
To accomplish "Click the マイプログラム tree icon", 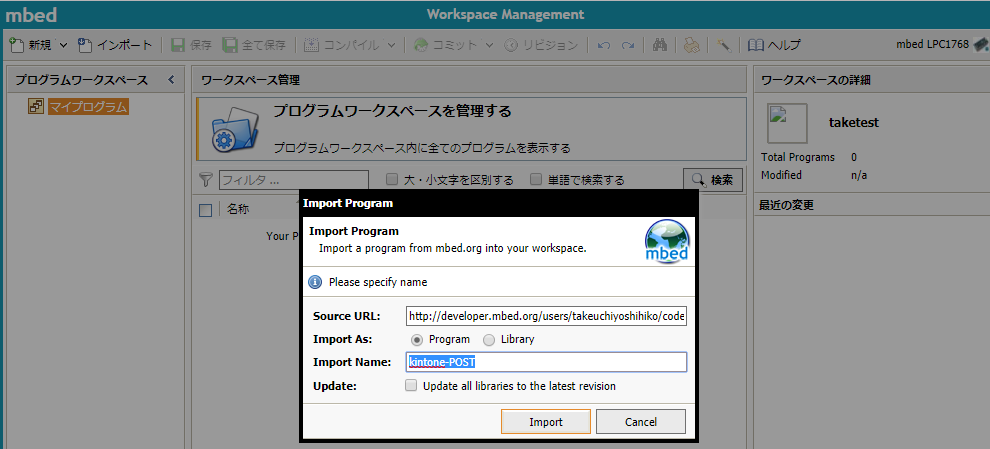I will 35,106.
